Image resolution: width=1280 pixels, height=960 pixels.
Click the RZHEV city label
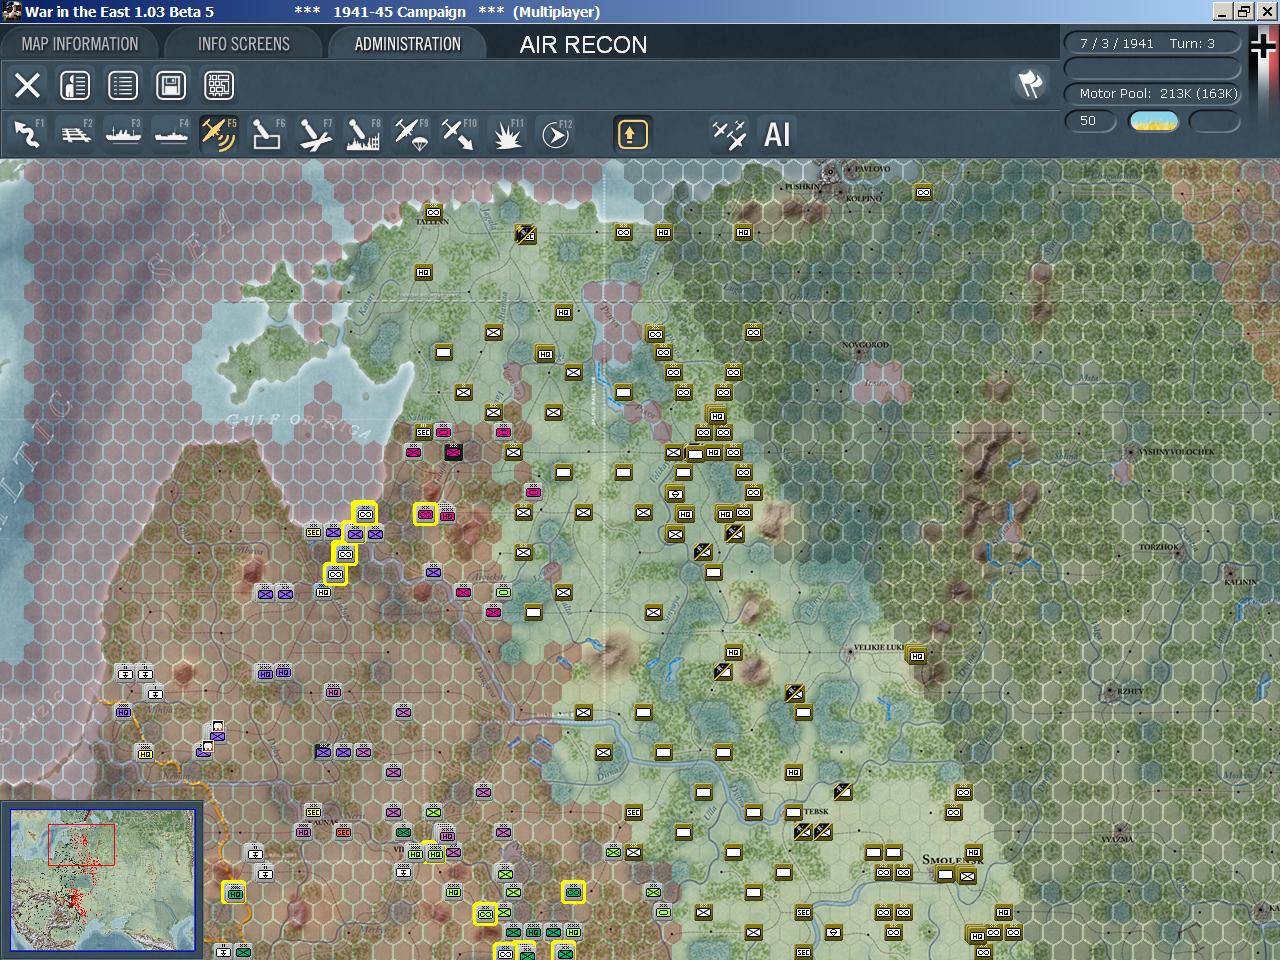pyautogui.click(x=1131, y=692)
